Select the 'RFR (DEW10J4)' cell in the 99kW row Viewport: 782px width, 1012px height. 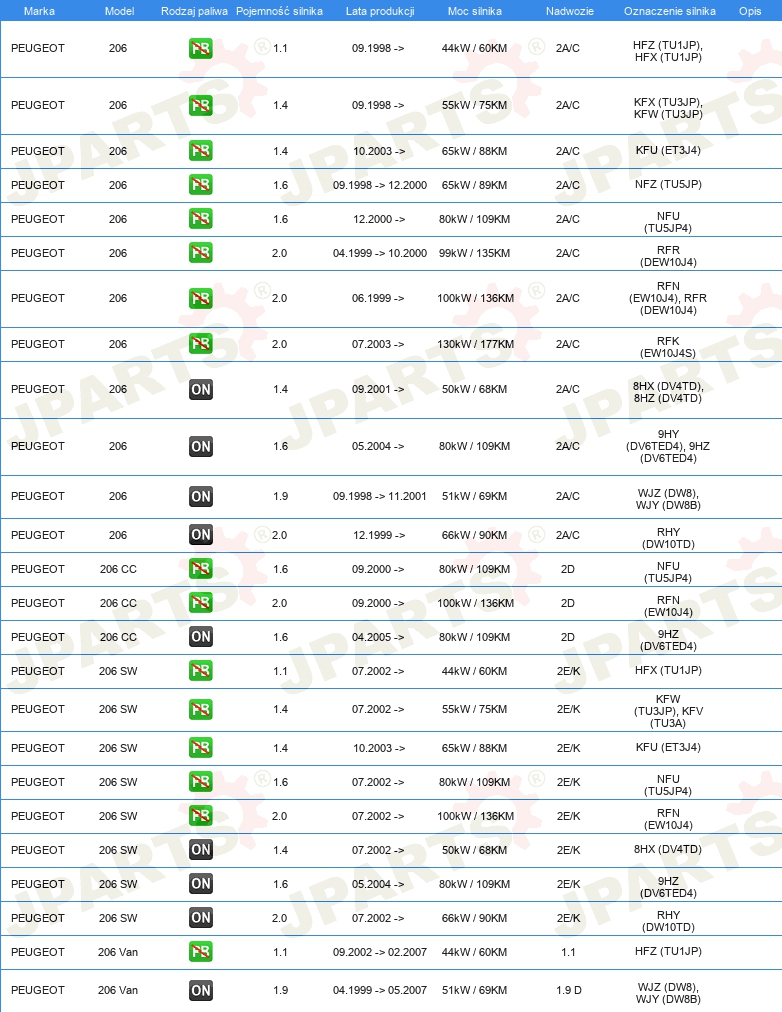pyautogui.click(x=668, y=256)
